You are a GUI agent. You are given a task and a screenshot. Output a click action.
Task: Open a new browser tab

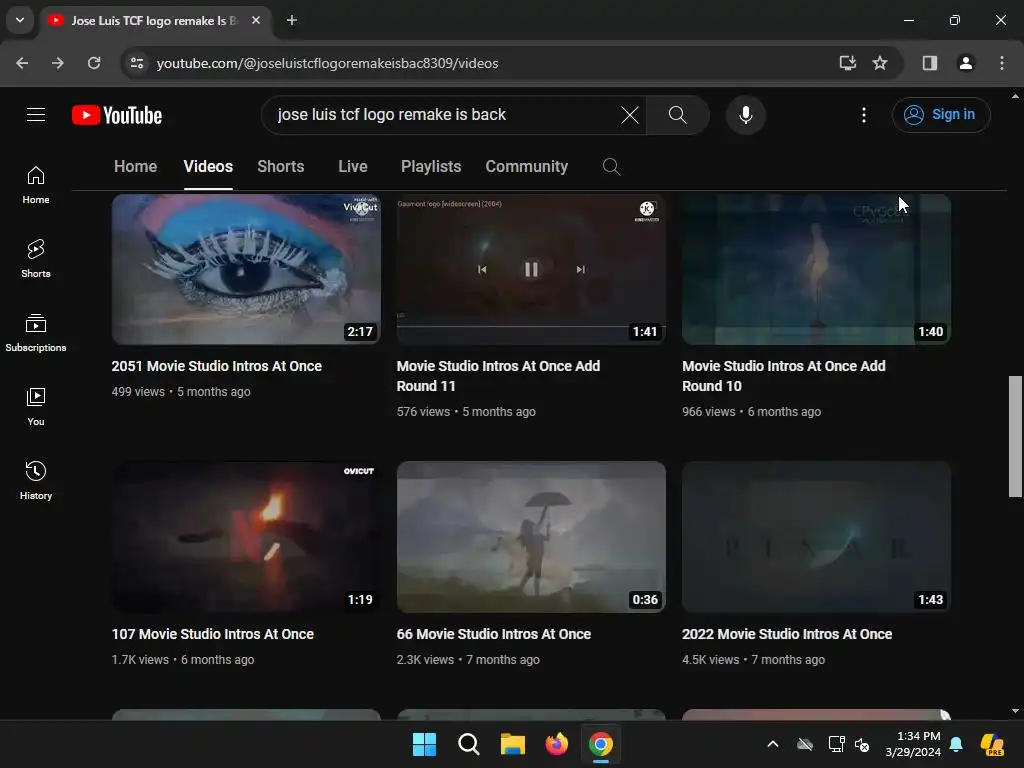click(292, 20)
